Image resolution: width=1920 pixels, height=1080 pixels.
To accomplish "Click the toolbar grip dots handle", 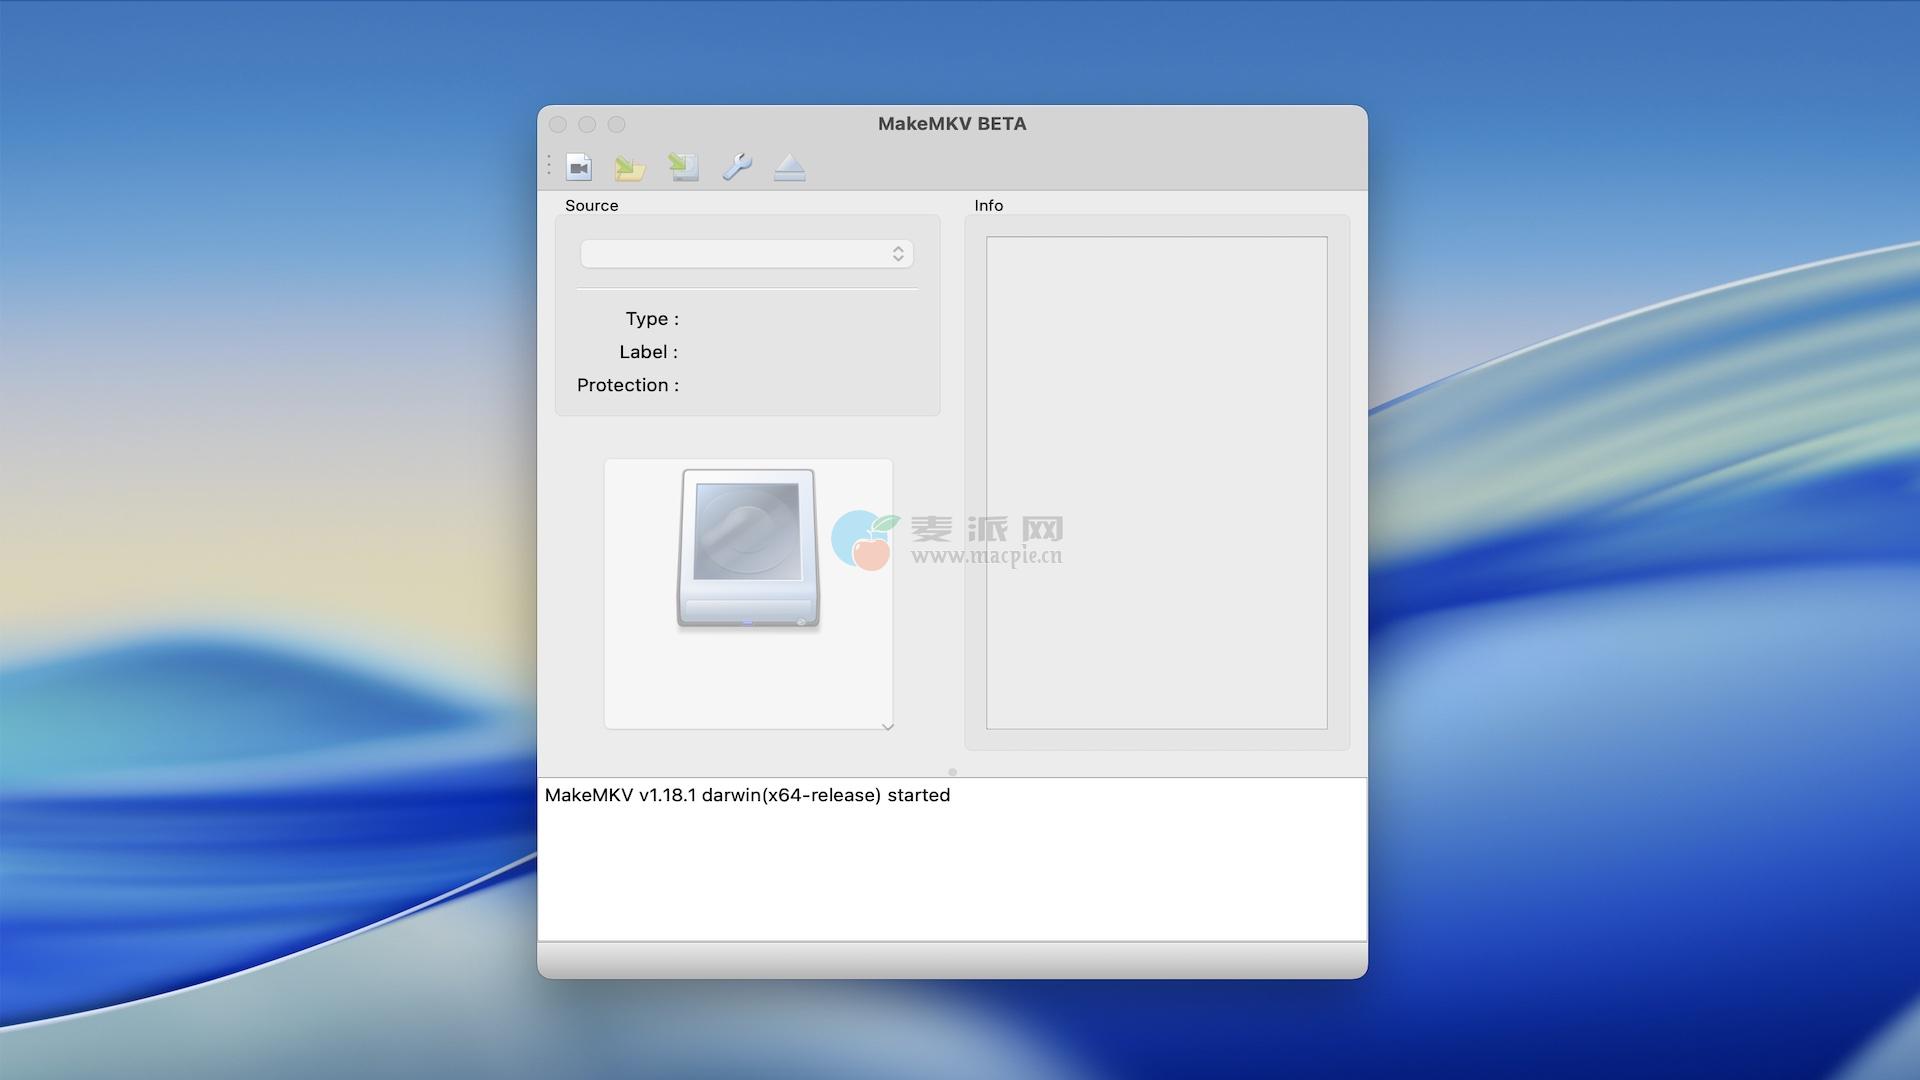I will click(x=549, y=165).
